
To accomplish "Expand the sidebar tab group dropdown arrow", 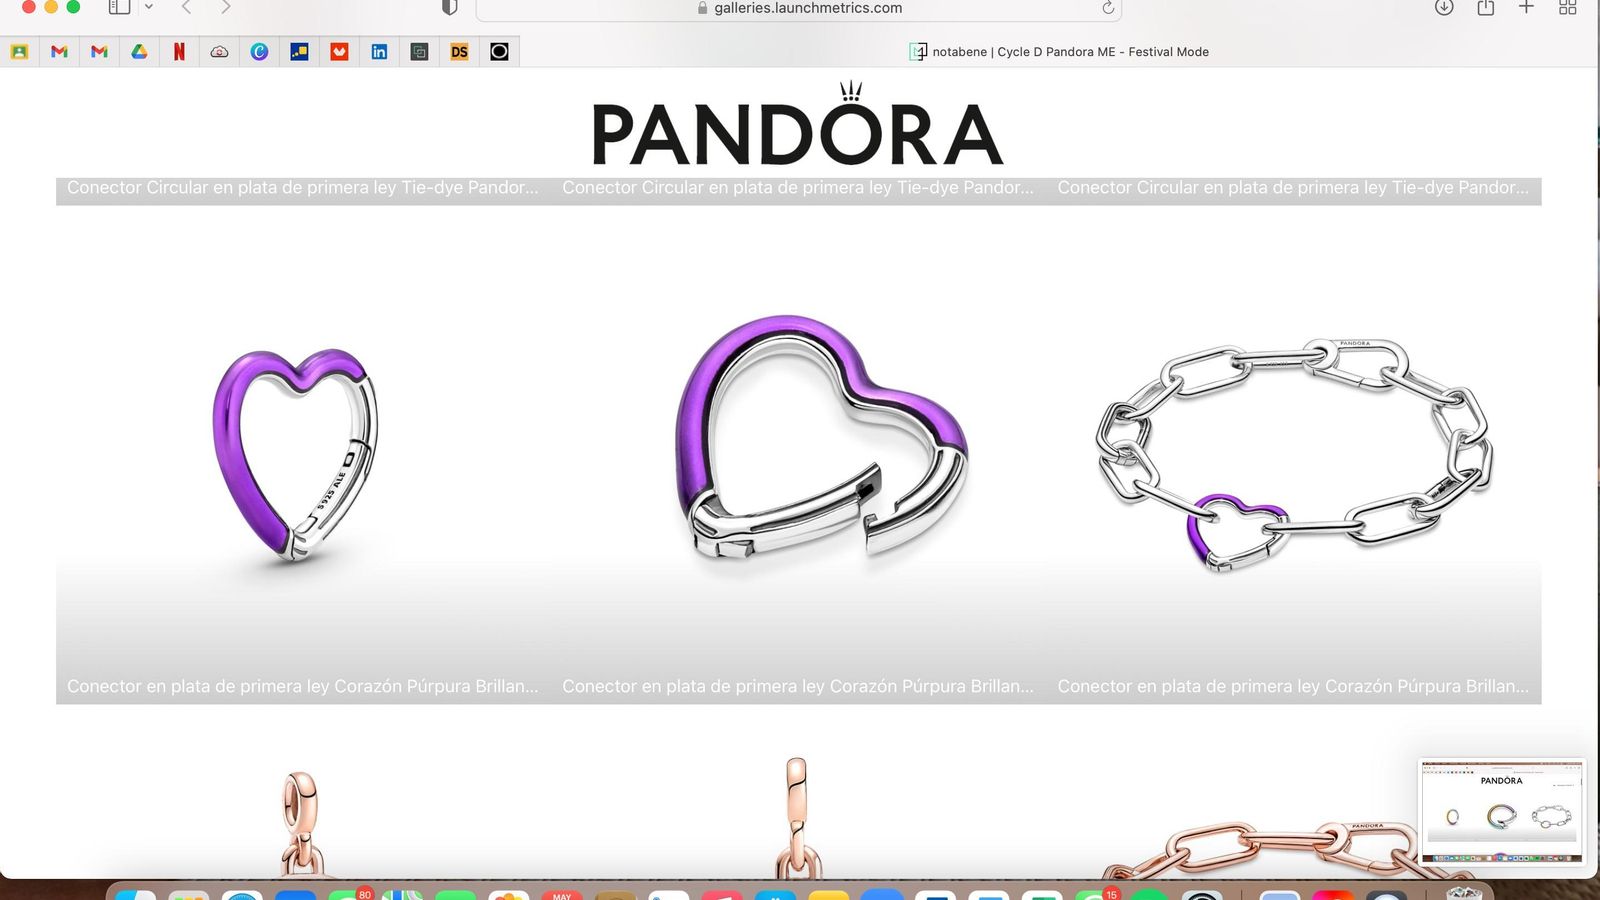I will coord(149,7).
